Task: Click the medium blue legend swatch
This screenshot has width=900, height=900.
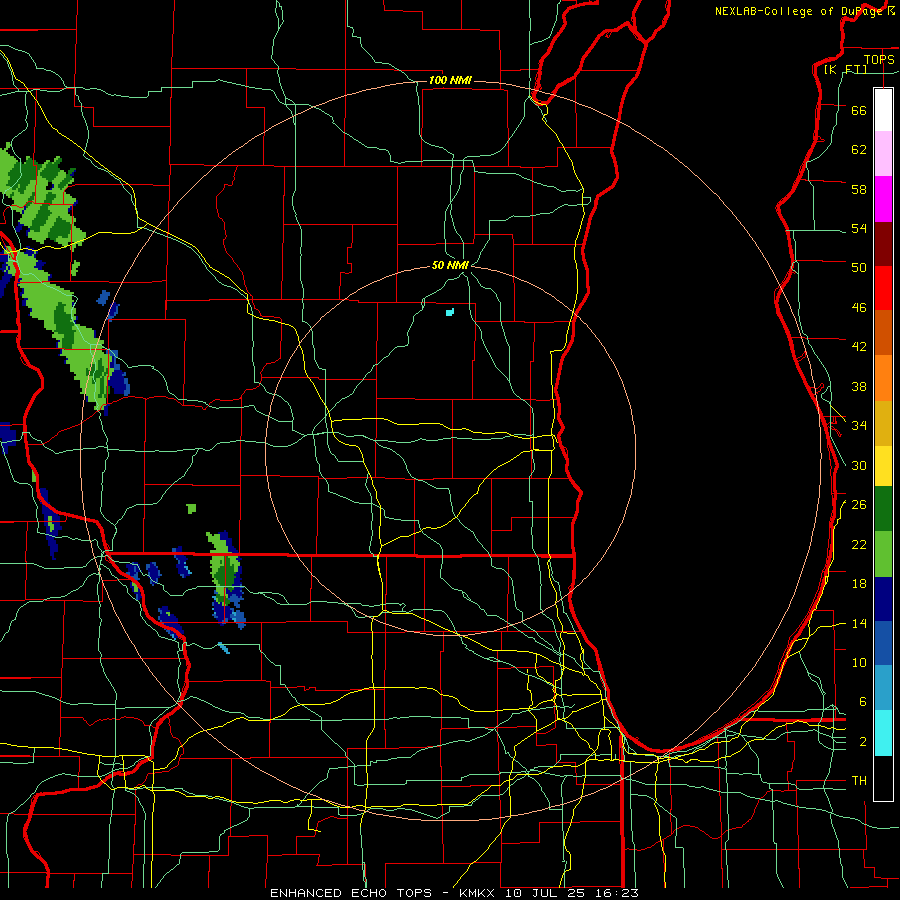Action: tap(883, 643)
